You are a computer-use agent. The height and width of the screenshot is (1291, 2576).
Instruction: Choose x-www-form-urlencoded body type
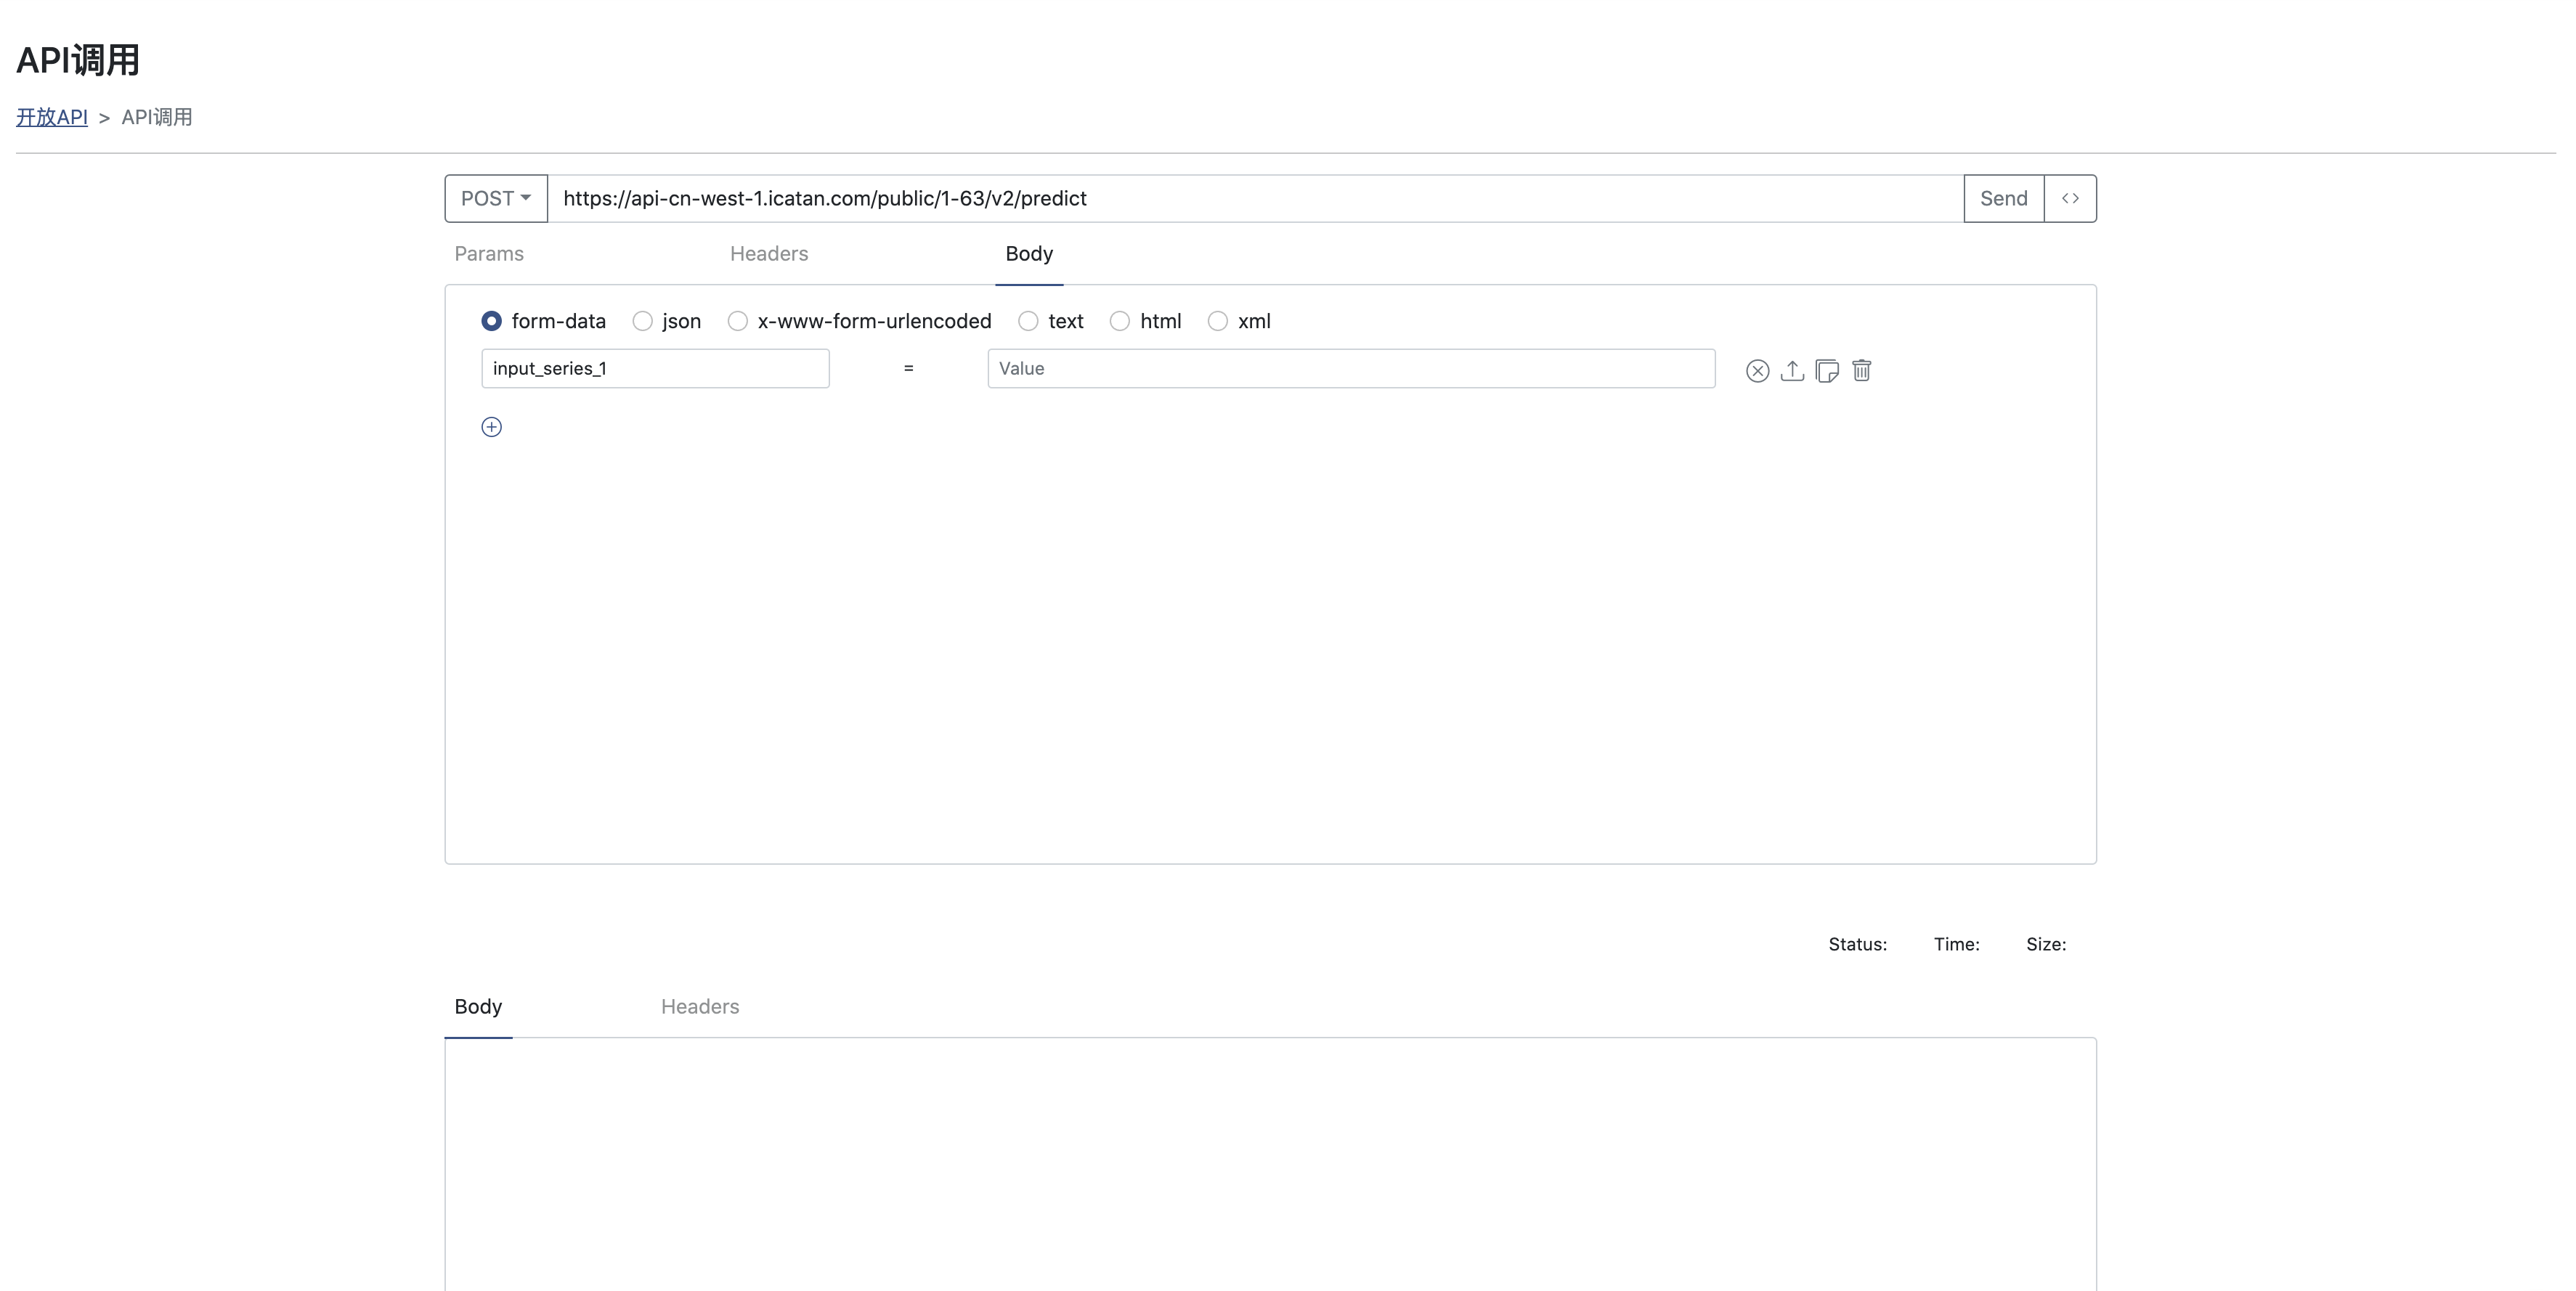point(738,321)
